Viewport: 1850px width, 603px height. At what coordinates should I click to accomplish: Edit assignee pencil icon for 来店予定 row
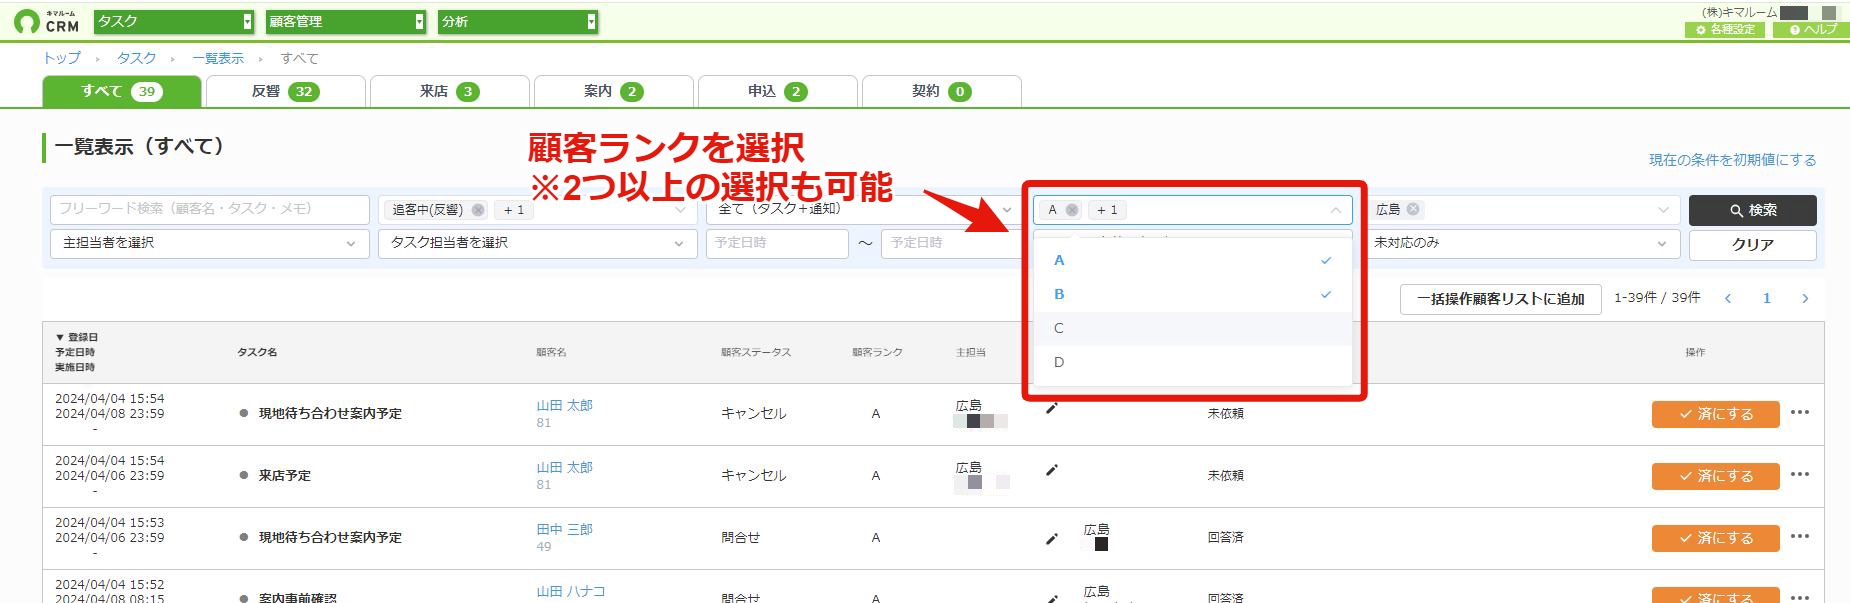point(1052,470)
